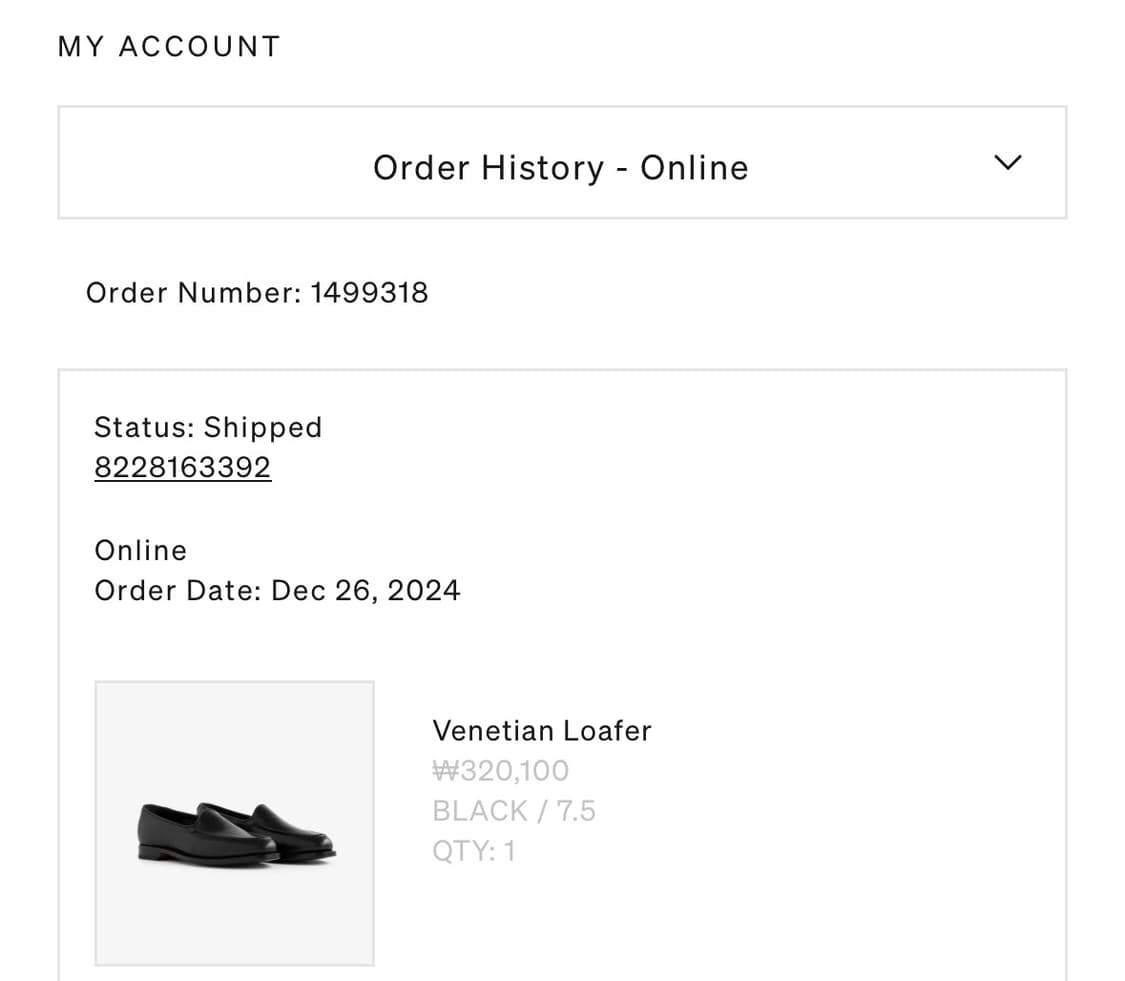Click the QTY: 1 text
1125x981 pixels.
click(x=473, y=850)
